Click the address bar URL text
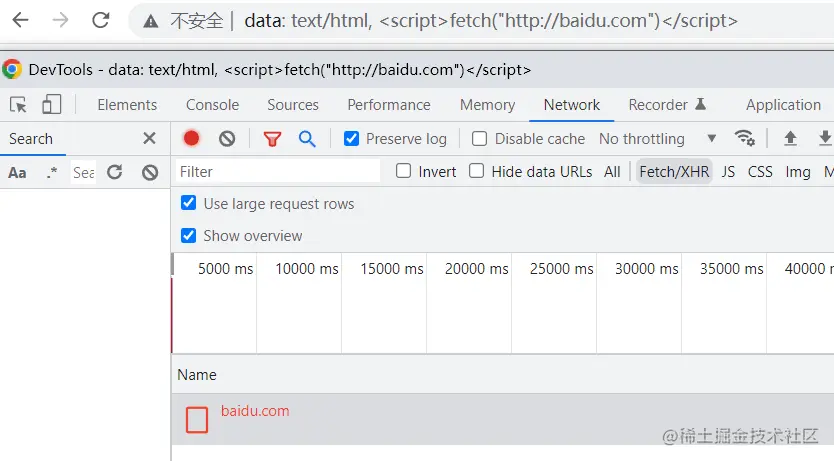This screenshot has height=461, width=834. coord(491,21)
